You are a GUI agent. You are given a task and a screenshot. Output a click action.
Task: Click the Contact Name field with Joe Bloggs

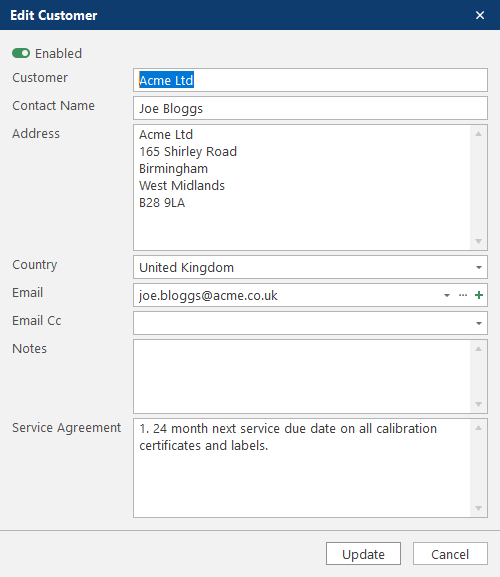pos(311,108)
